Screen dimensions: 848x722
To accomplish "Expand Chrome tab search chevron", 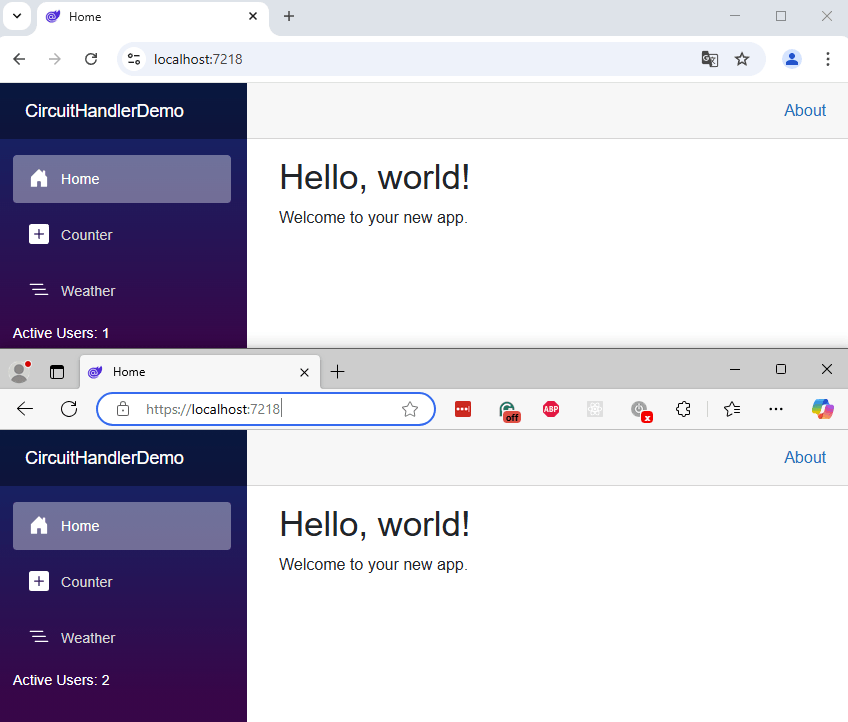I will click(17, 16).
